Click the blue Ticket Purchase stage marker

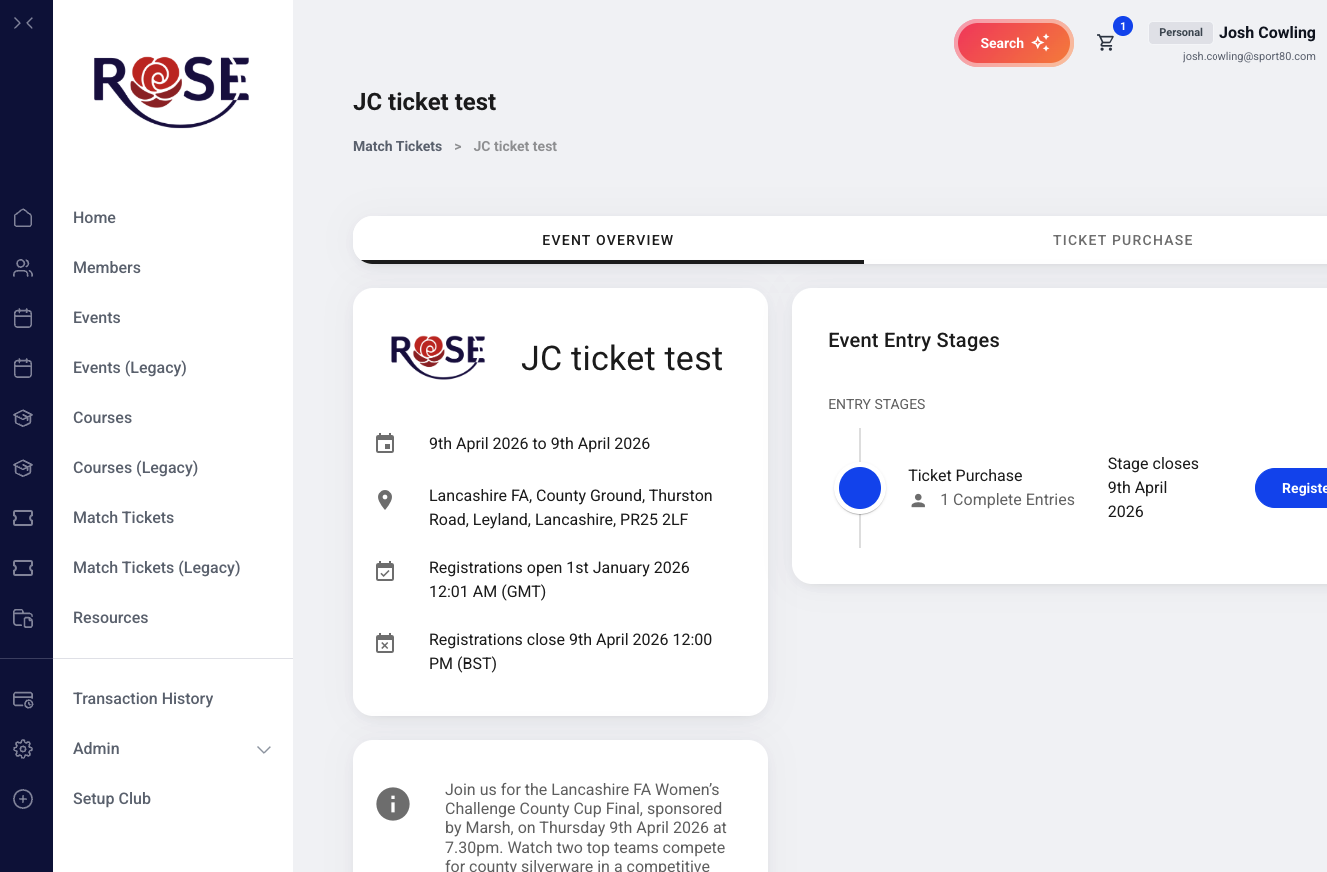click(x=859, y=488)
